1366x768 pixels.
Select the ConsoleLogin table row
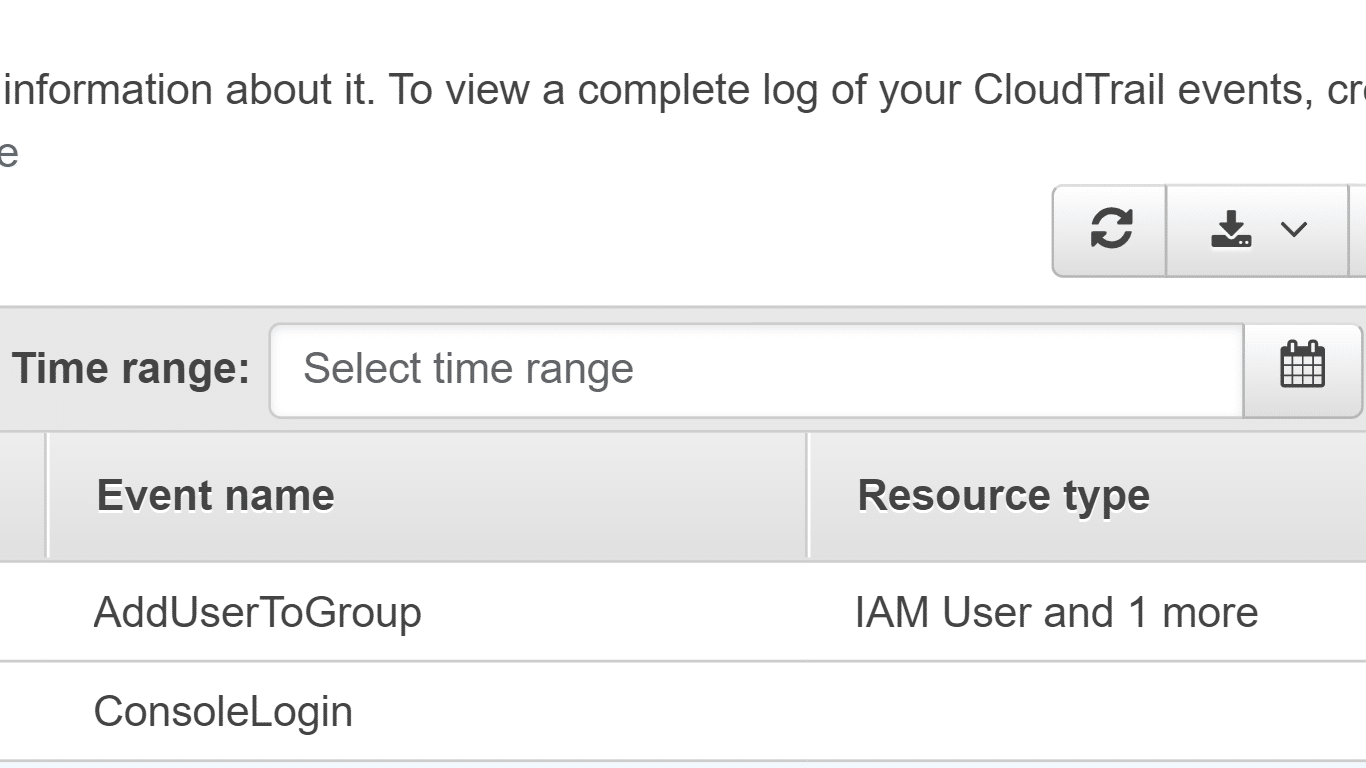(x=500, y=710)
